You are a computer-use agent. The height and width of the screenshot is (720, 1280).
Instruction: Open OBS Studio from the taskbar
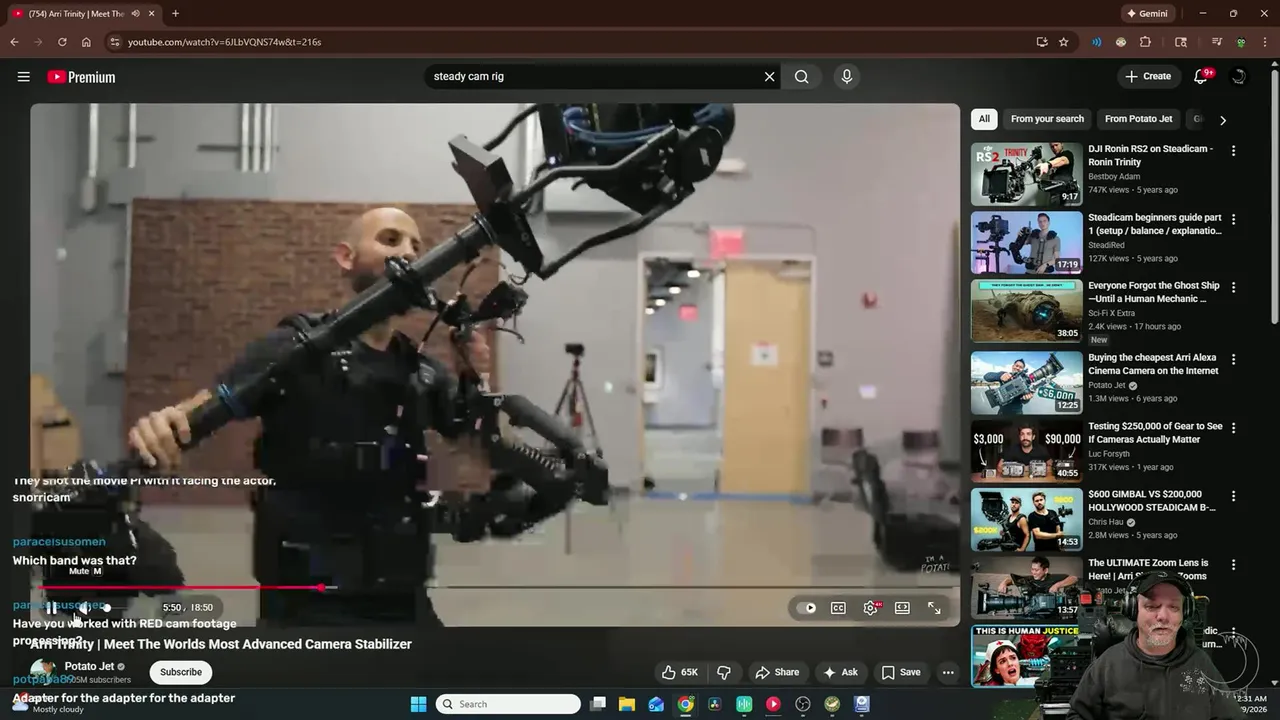803,704
